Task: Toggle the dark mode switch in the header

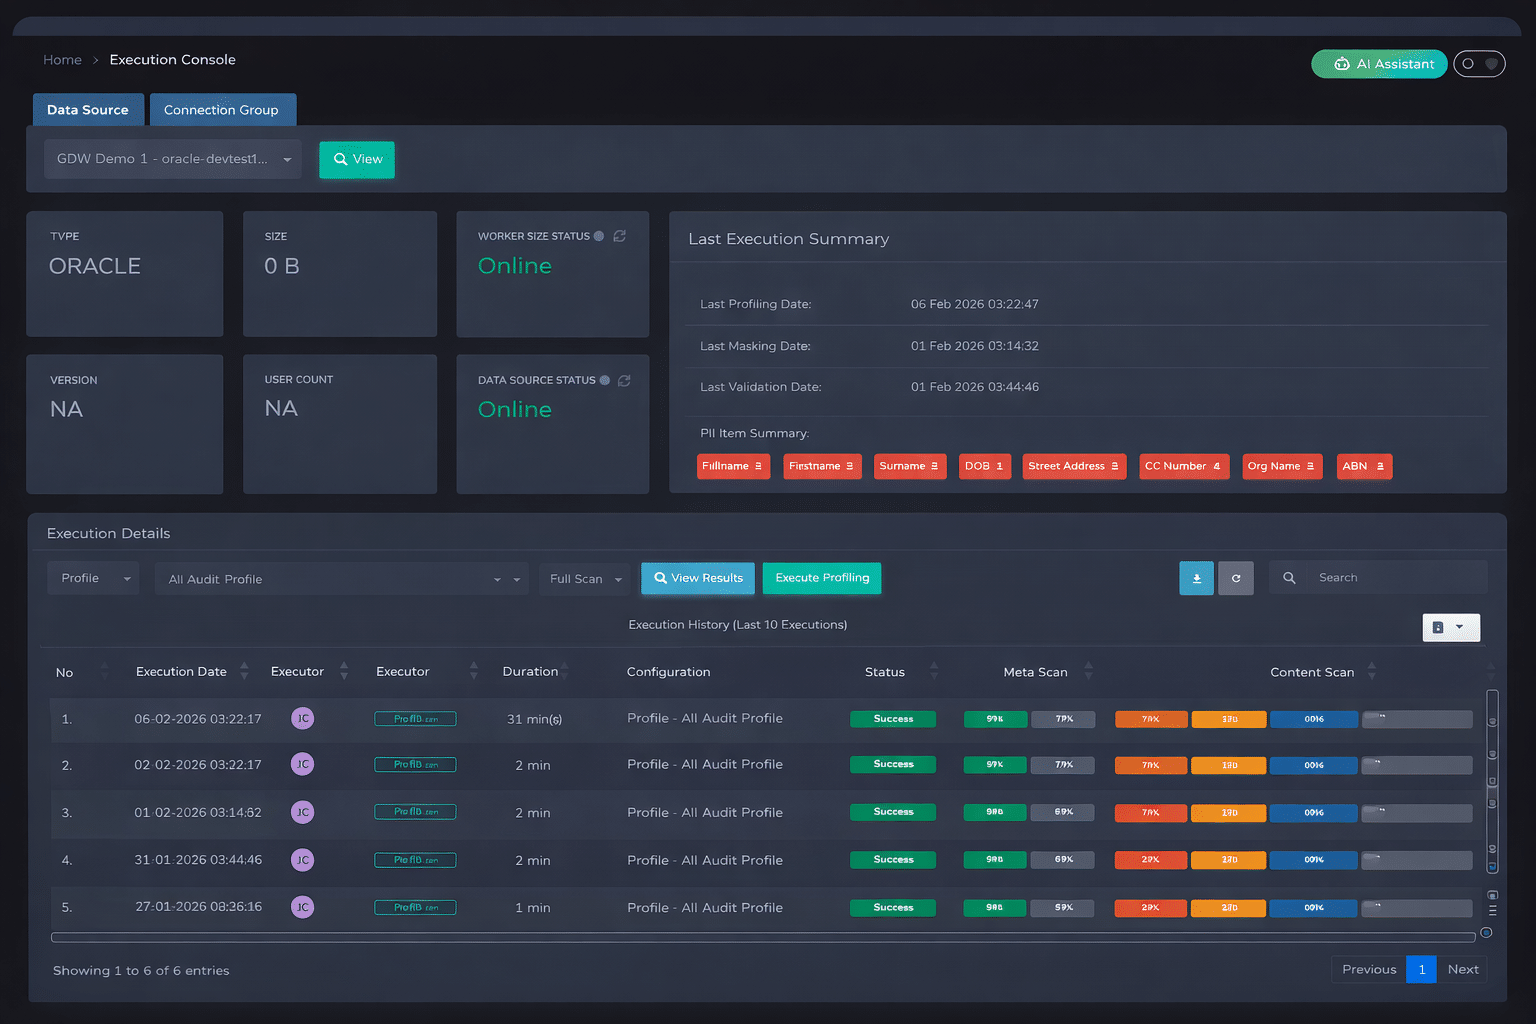Action: point(1479,63)
